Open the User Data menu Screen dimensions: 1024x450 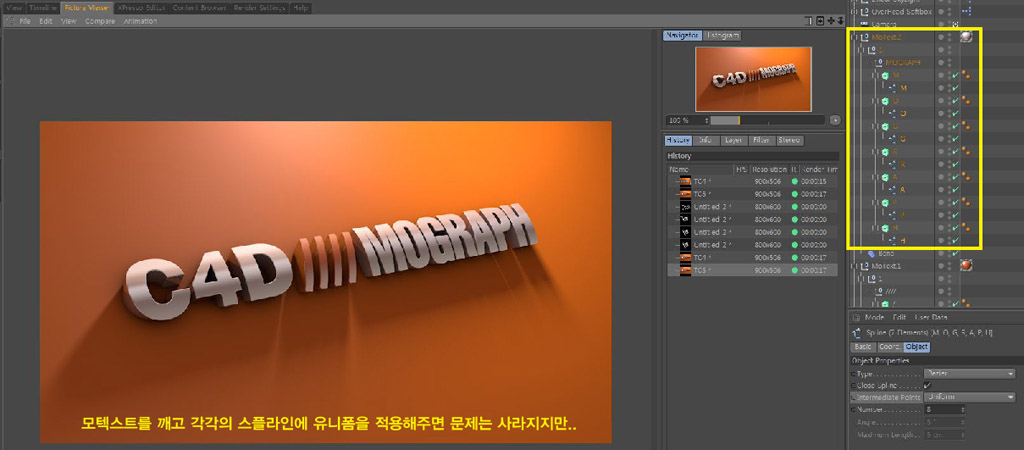click(931, 317)
